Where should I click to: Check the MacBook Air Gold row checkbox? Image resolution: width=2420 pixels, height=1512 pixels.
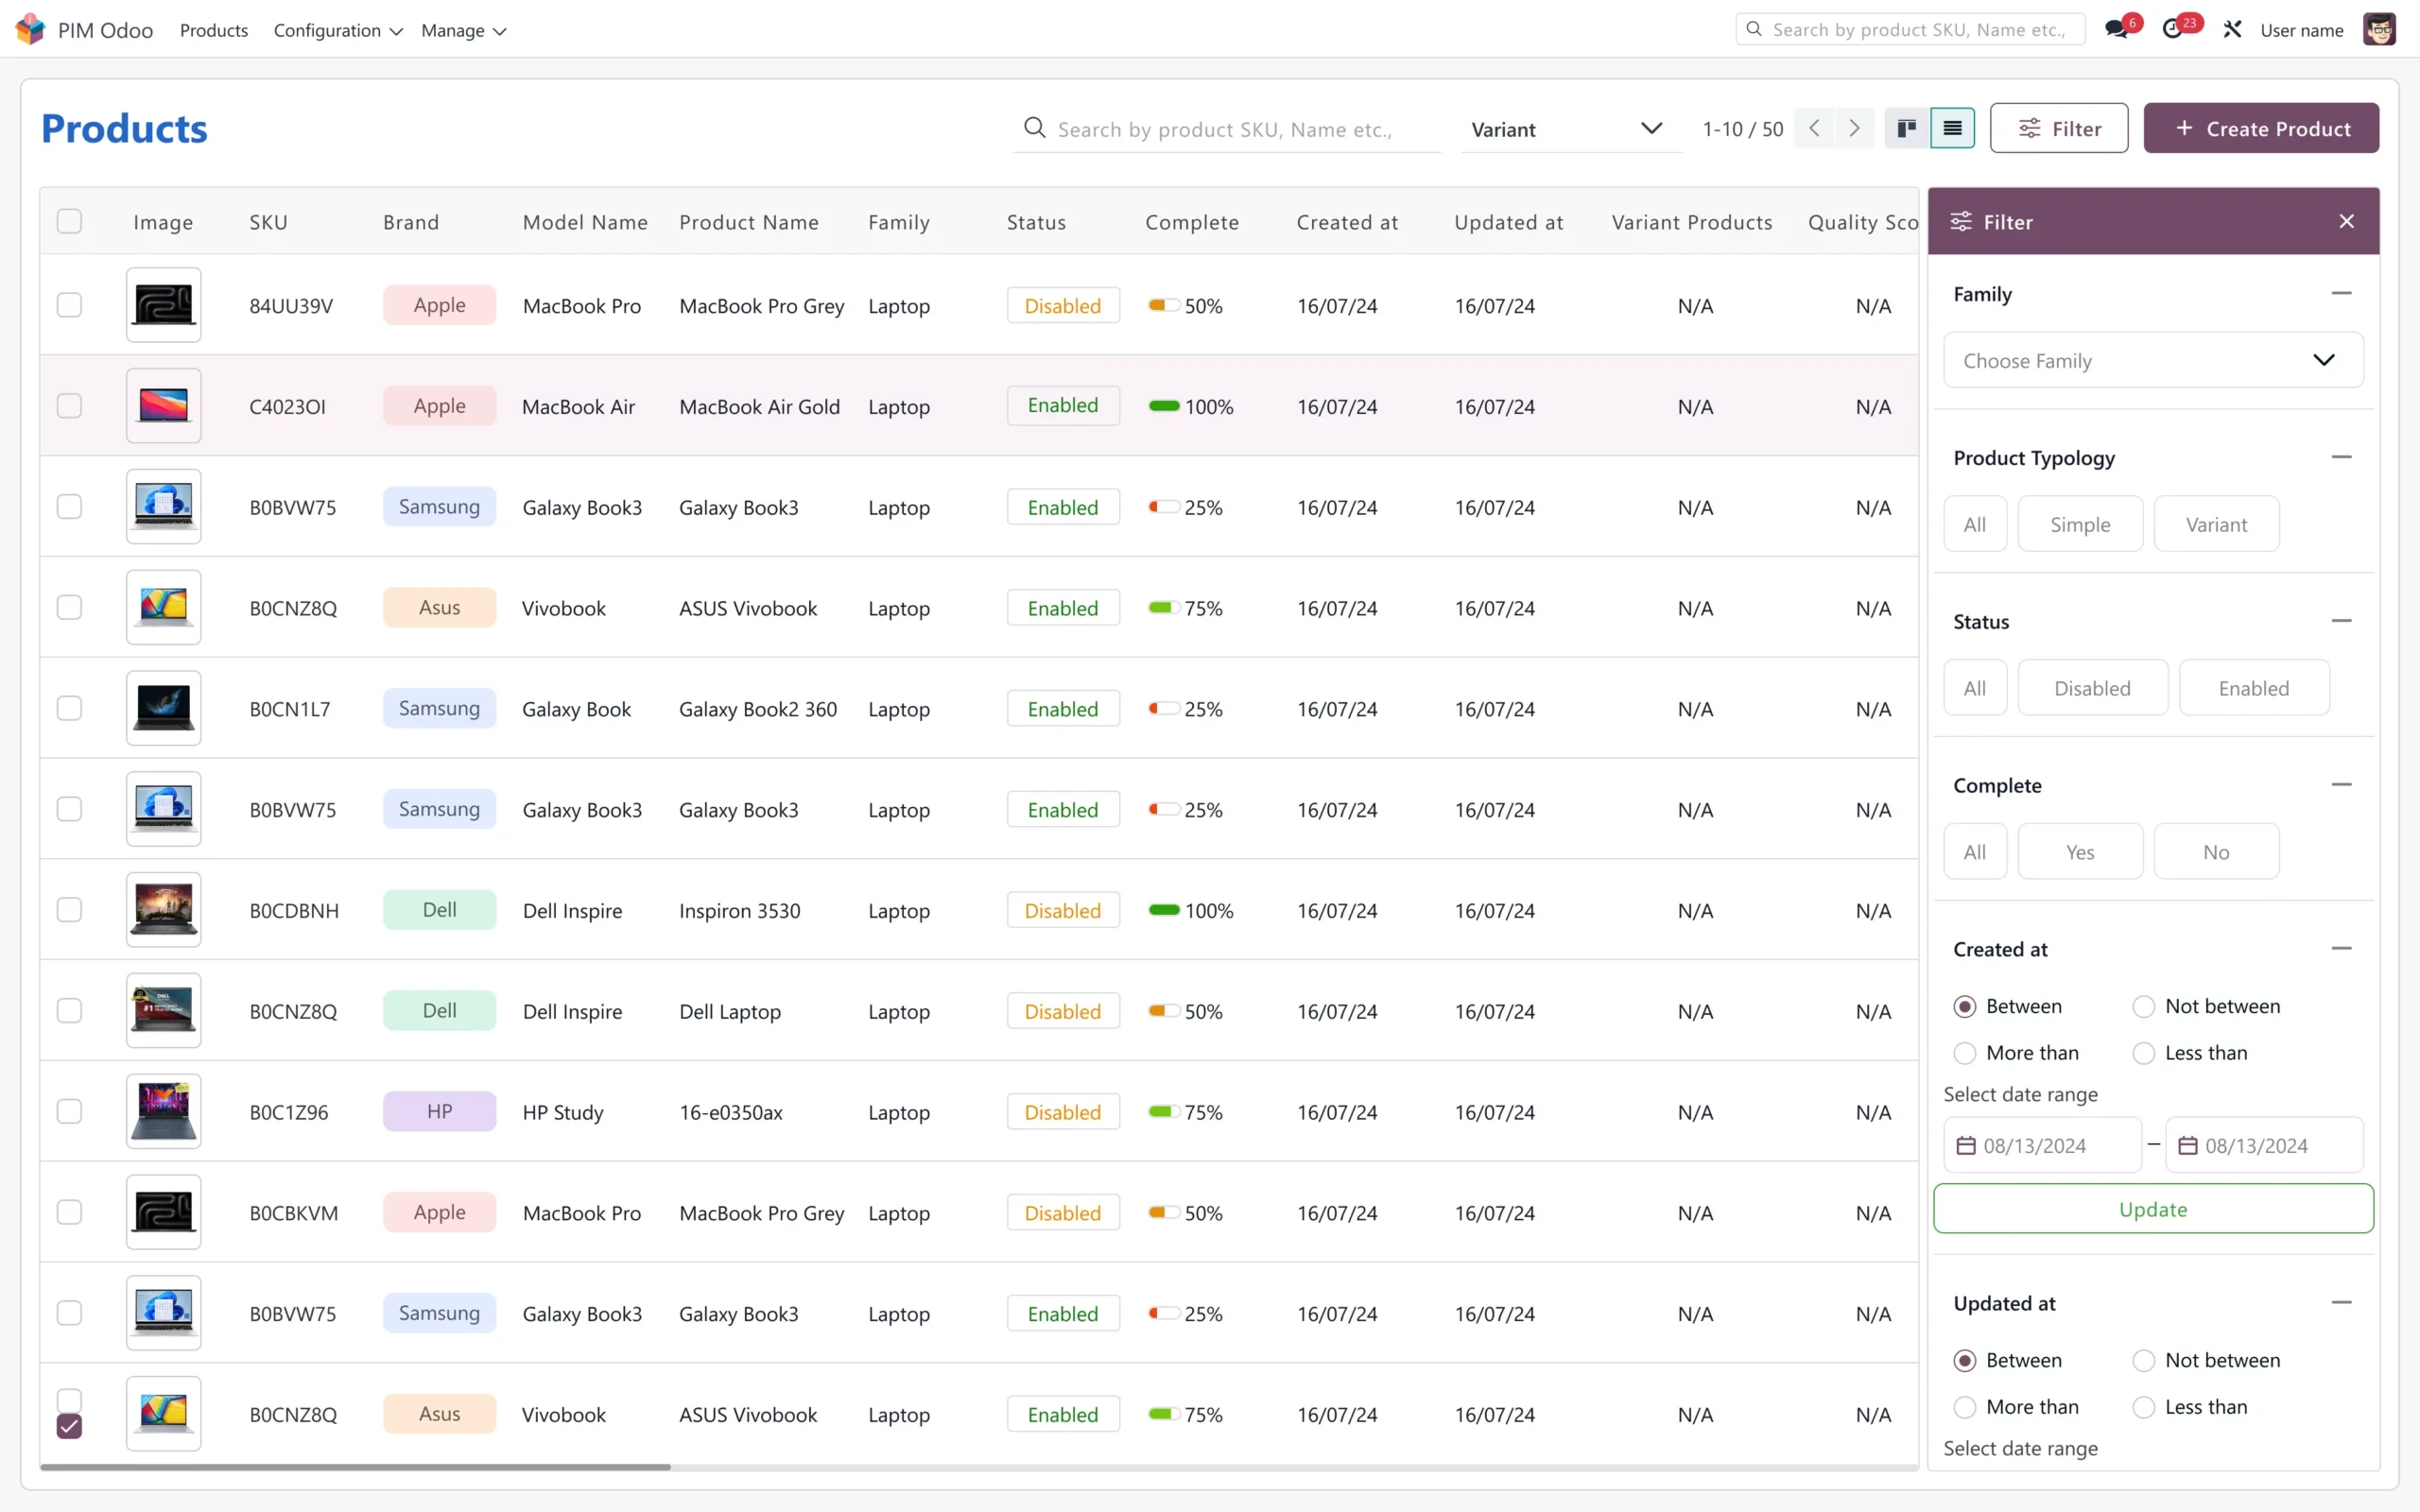[69, 406]
